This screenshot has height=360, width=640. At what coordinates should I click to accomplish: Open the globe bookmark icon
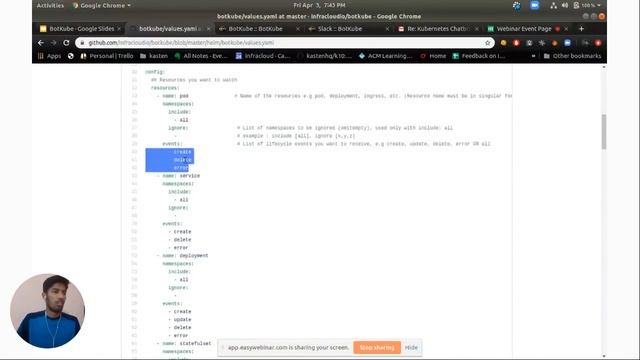click(x=71, y=56)
